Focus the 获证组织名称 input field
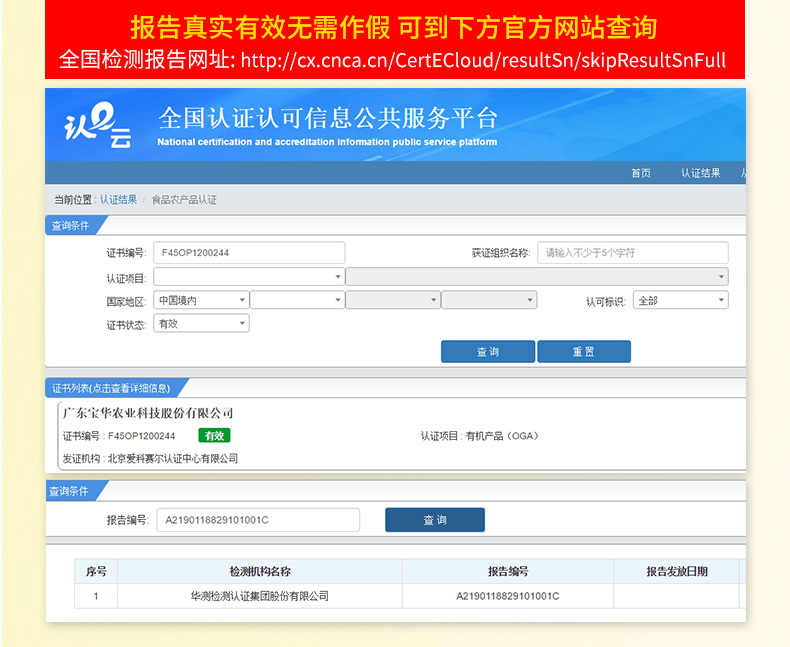This screenshot has height=647, width=790. tap(633, 252)
